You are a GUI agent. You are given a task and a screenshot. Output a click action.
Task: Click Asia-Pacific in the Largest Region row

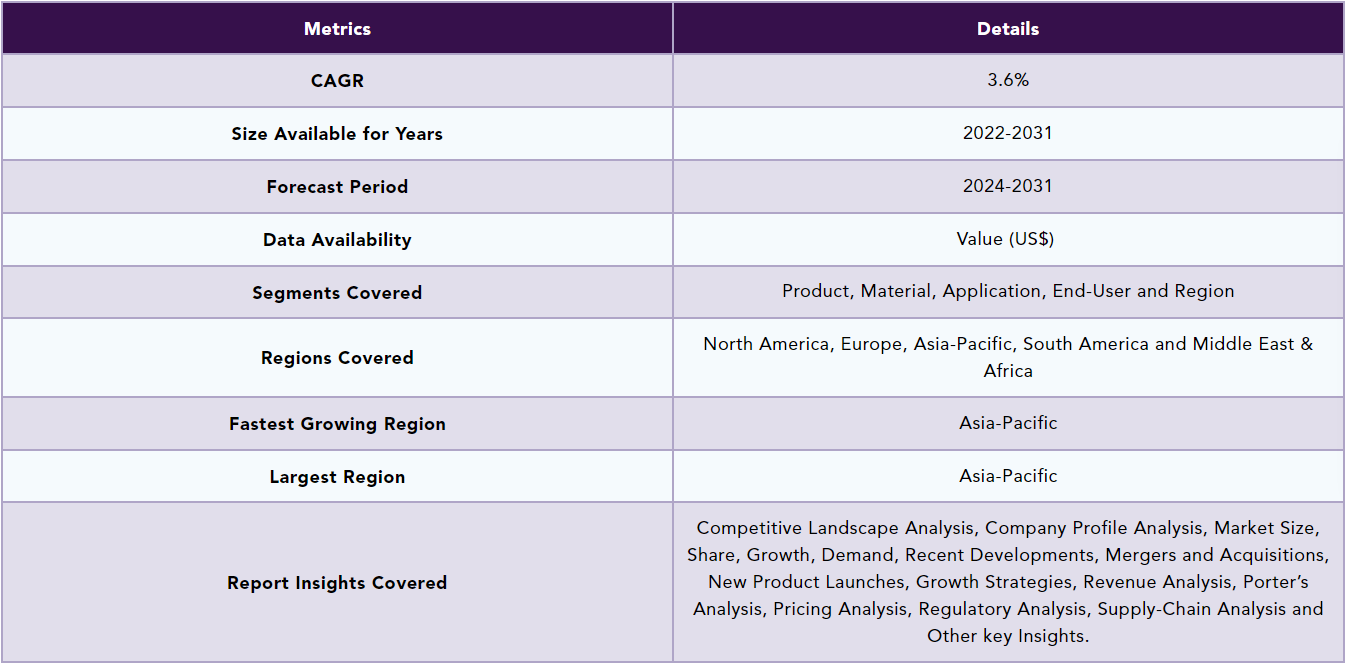[x=1007, y=476]
